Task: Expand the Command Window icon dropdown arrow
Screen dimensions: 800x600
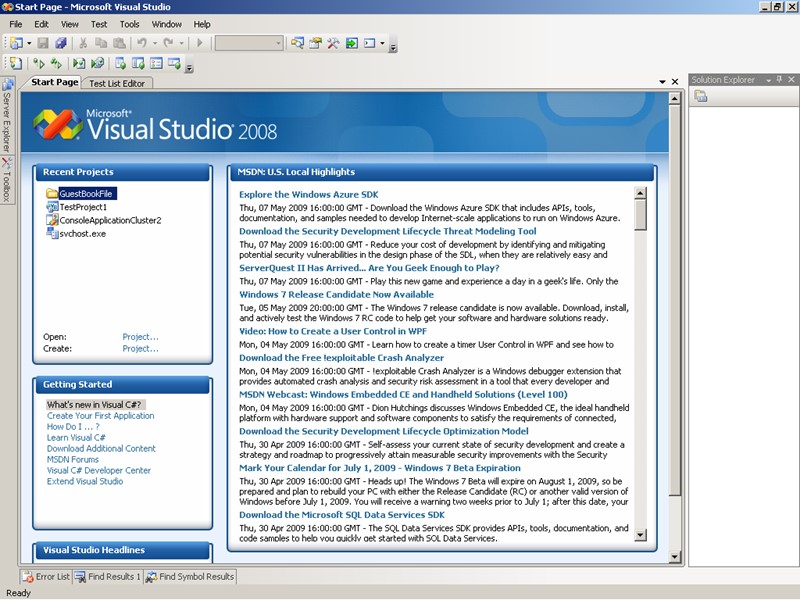Action: click(382, 43)
